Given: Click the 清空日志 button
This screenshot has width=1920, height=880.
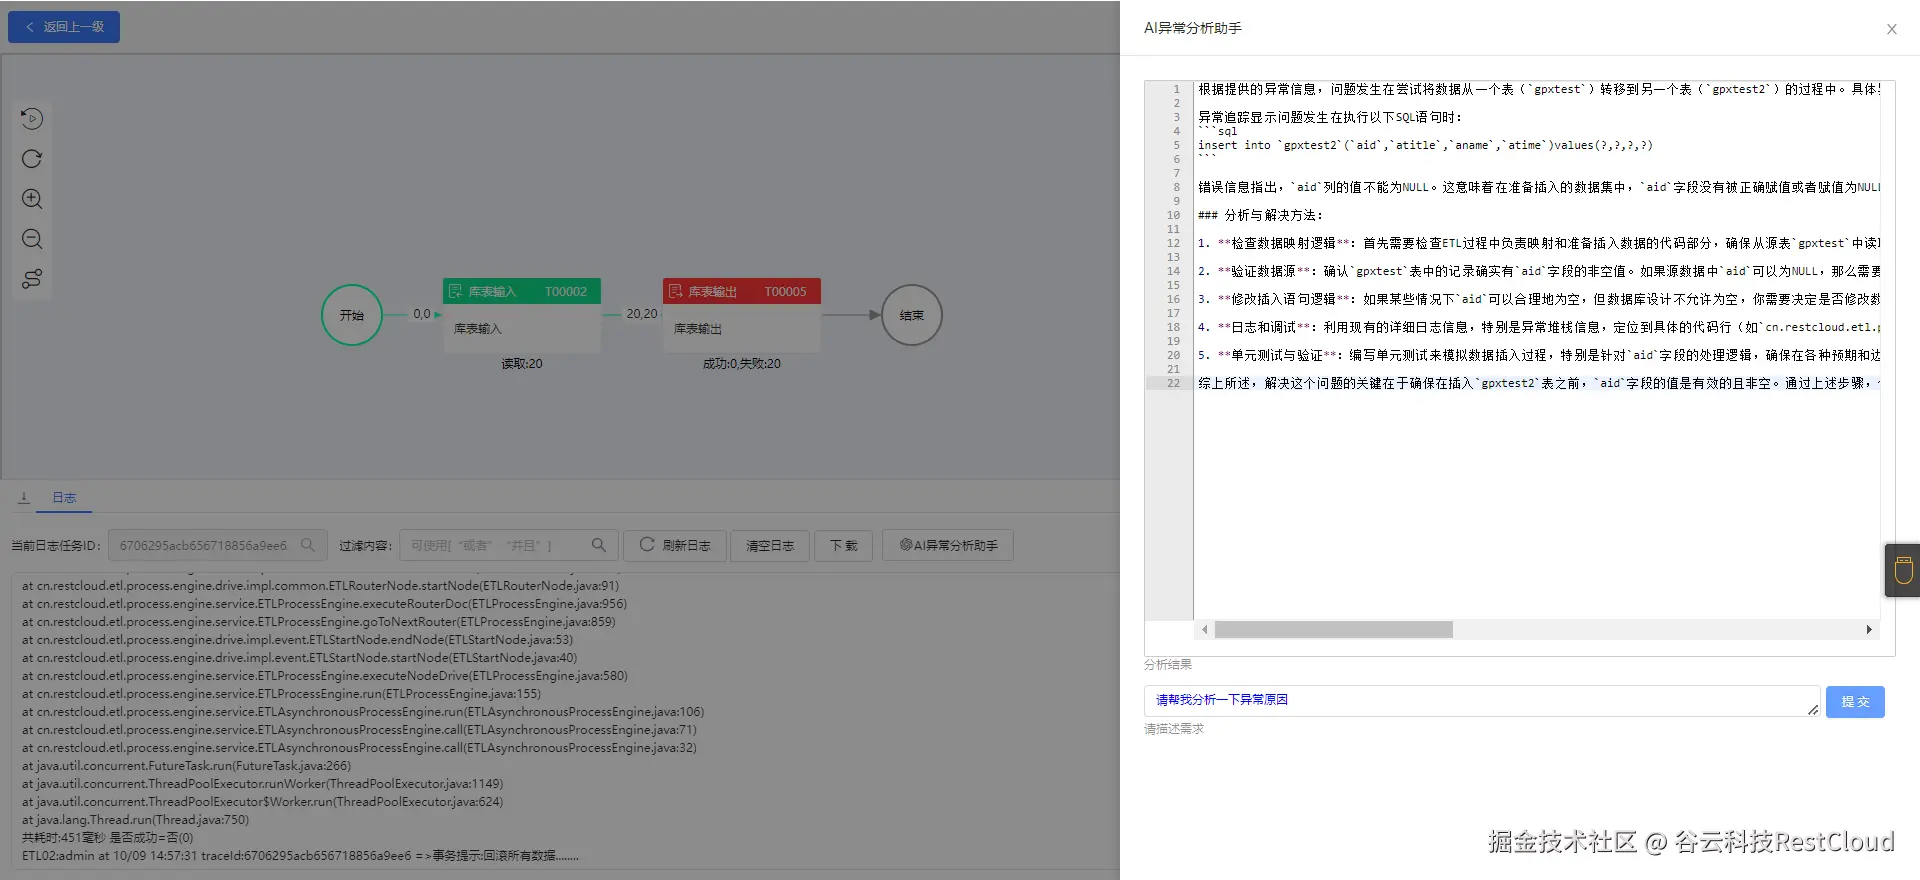Looking at the screenshot, I should tap(770, 545).
